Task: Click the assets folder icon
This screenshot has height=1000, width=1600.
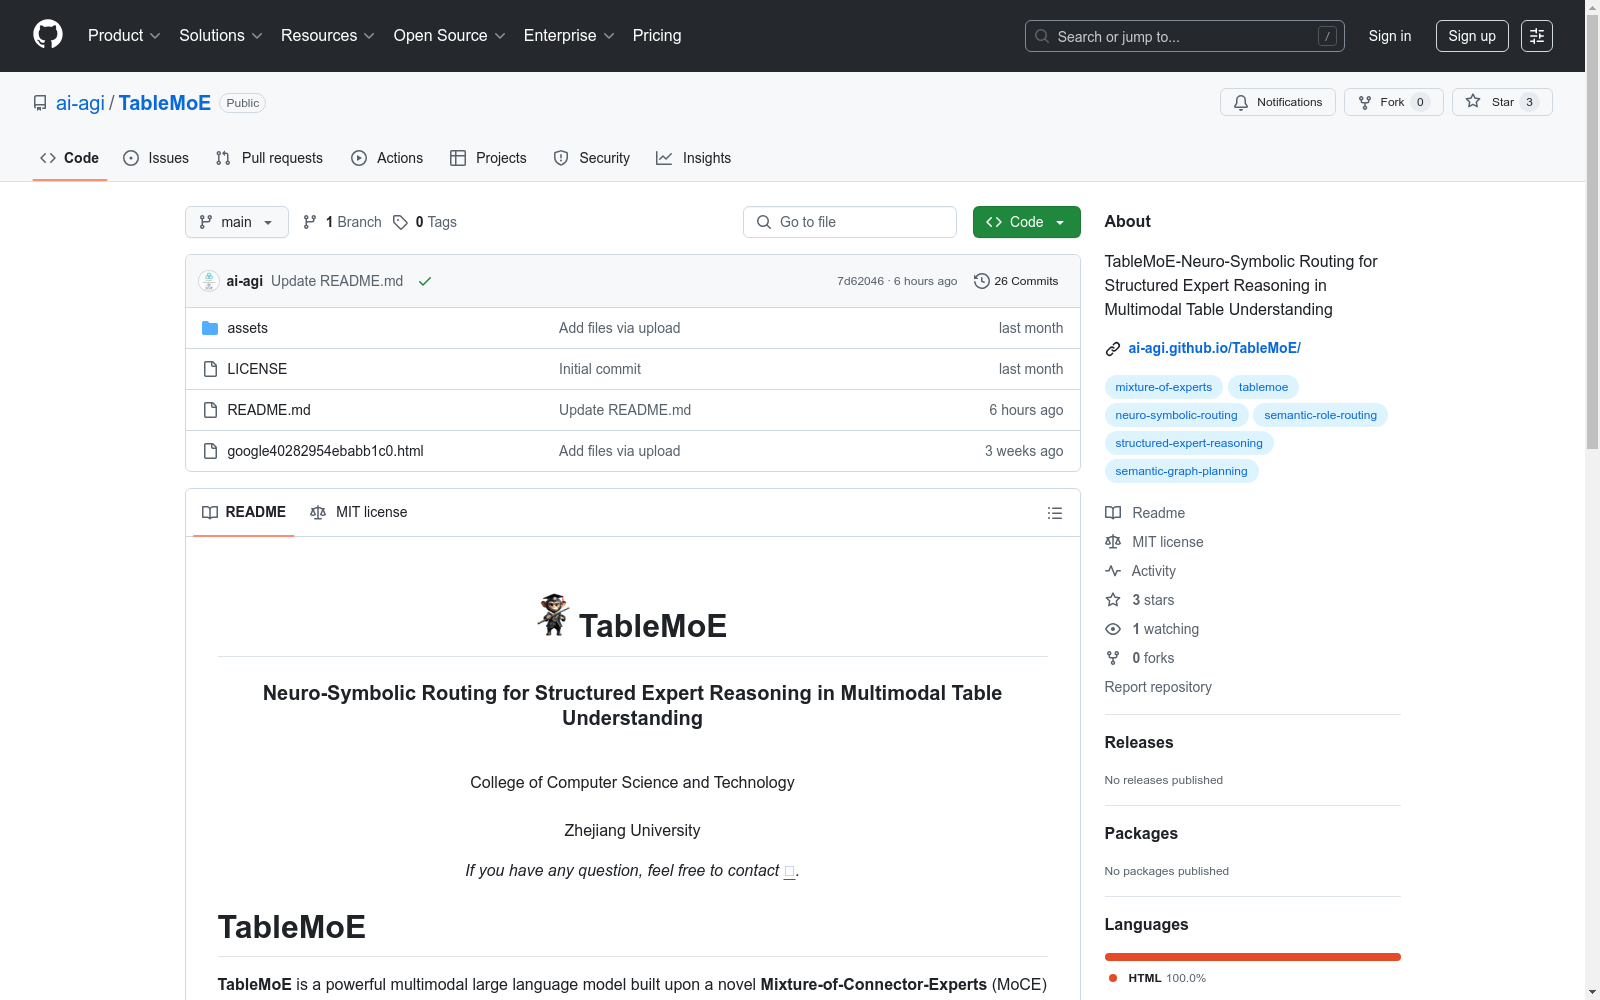Action: (210, 328)
